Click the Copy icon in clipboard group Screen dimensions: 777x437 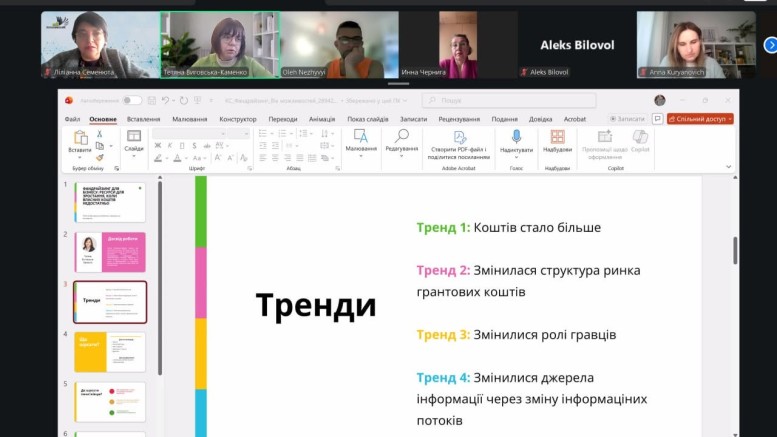pos(100,146)
